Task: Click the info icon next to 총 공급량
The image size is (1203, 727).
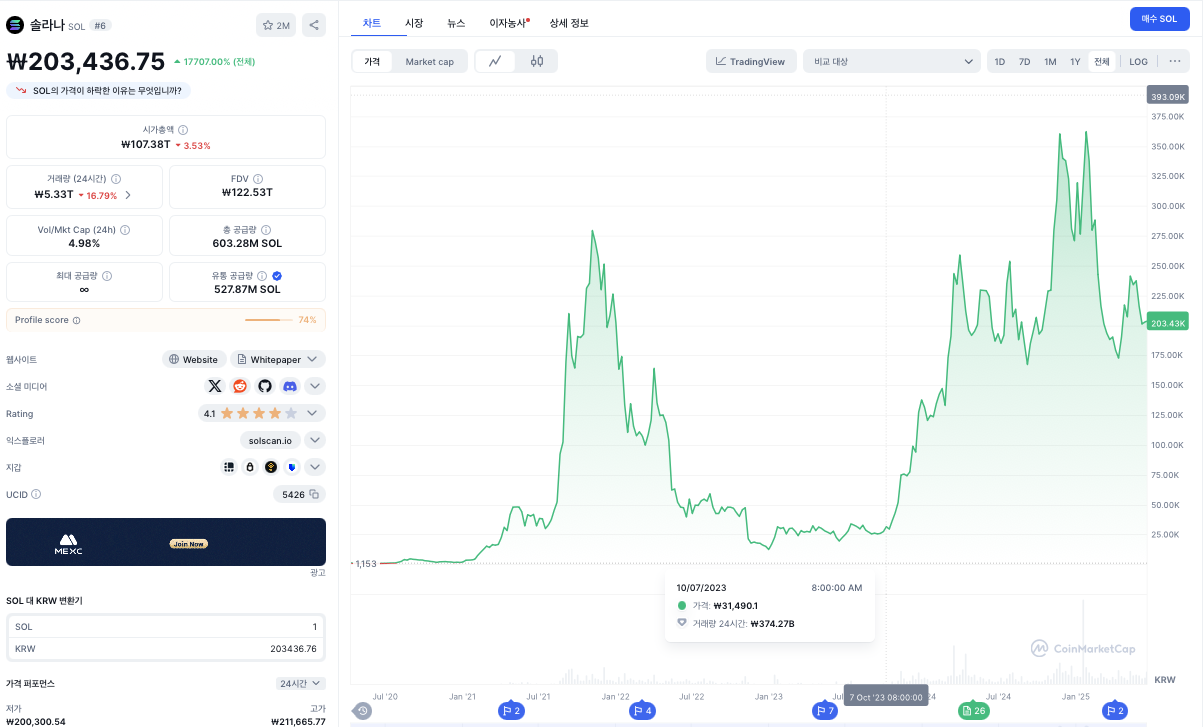Action: pos(266,230)
